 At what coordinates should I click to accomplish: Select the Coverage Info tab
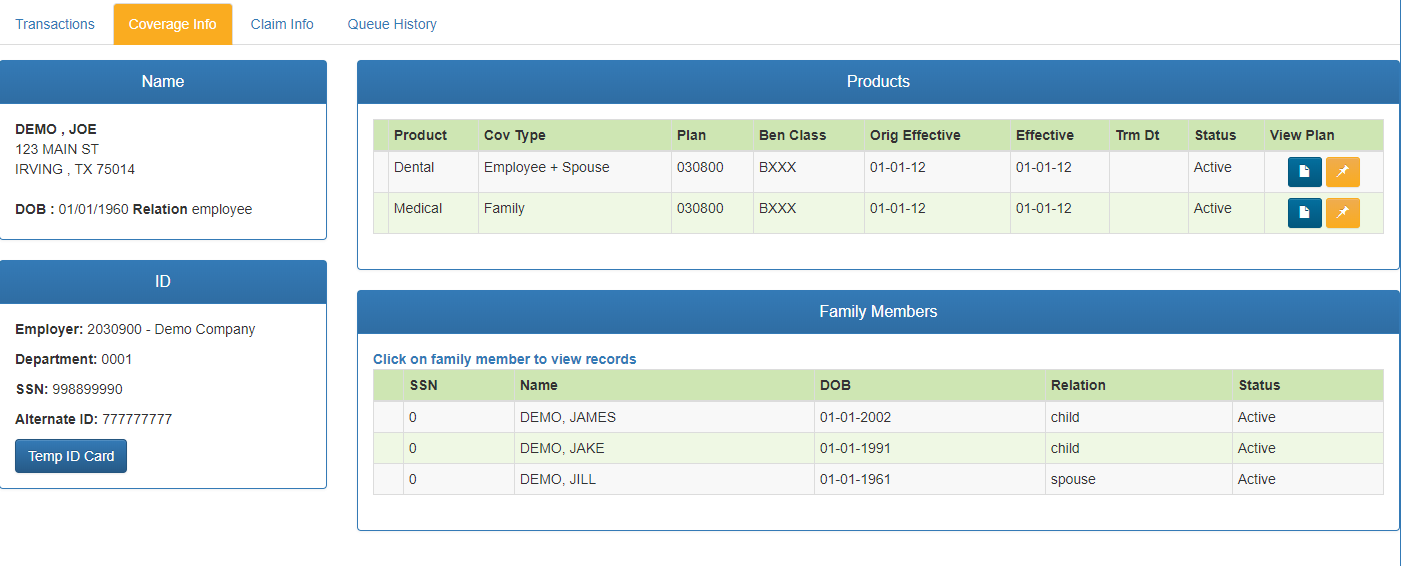coord(172,24)
